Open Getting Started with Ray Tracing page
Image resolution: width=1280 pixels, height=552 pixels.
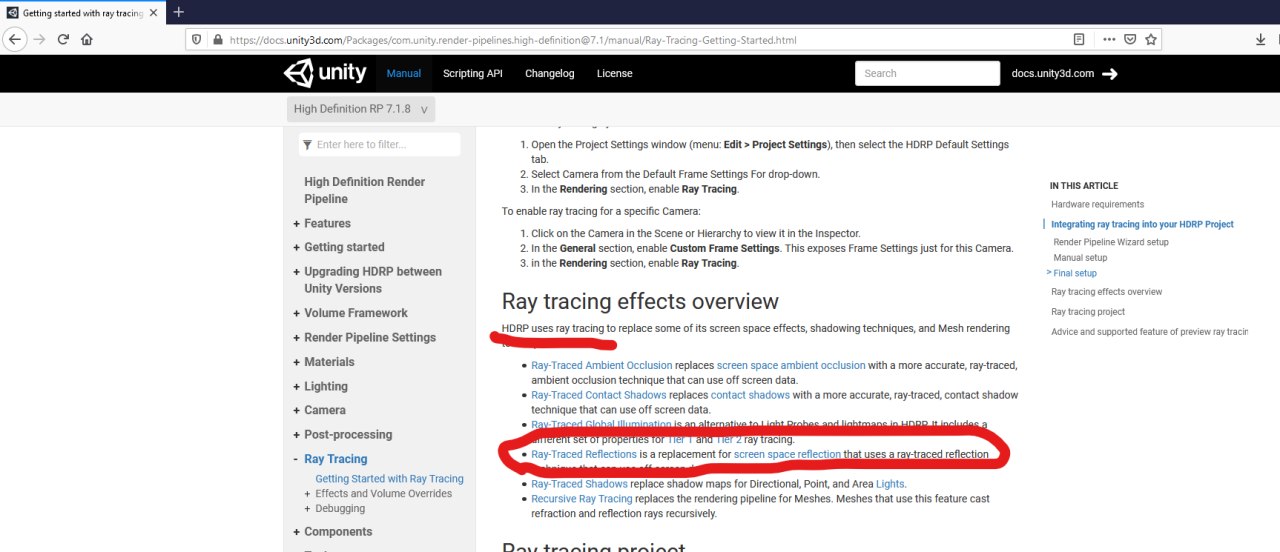tap(389, 479)
